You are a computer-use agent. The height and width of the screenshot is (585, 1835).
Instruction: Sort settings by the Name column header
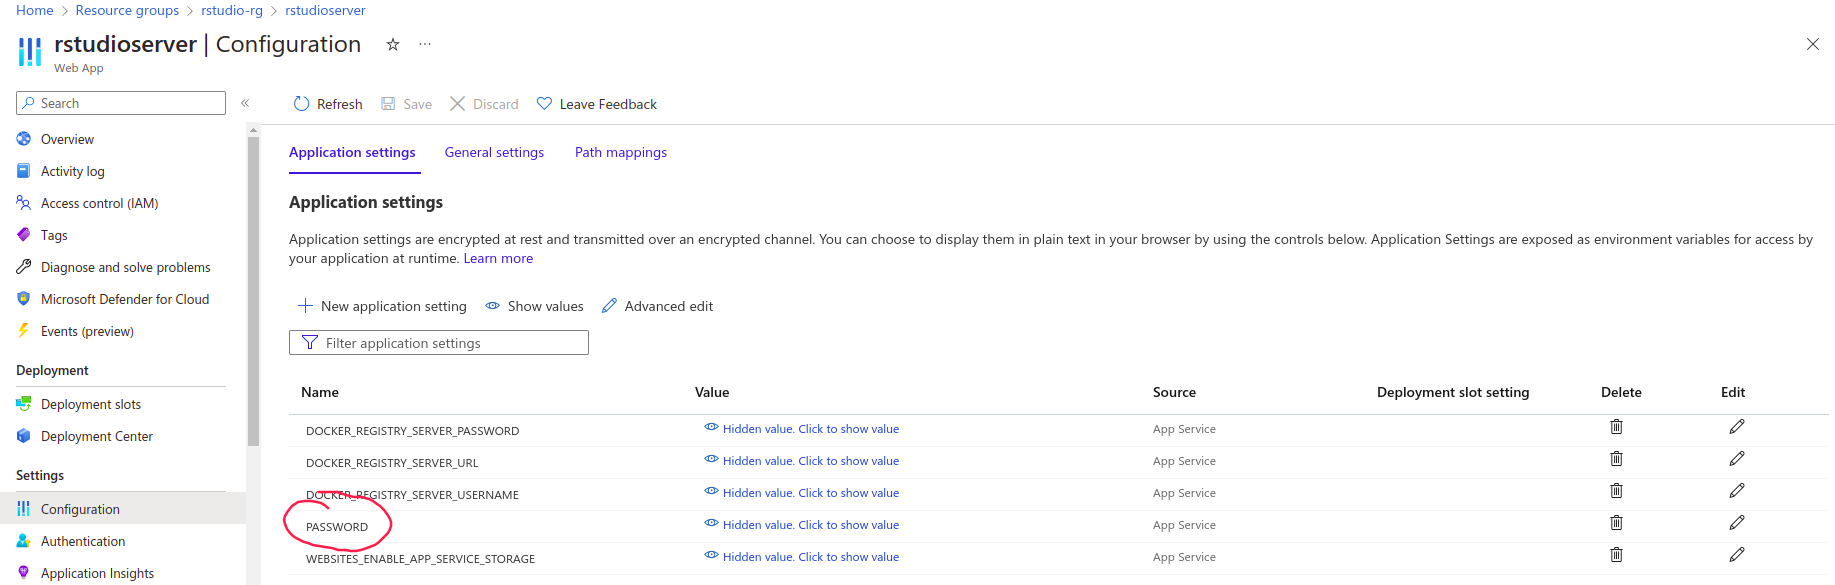click(320, 392)
